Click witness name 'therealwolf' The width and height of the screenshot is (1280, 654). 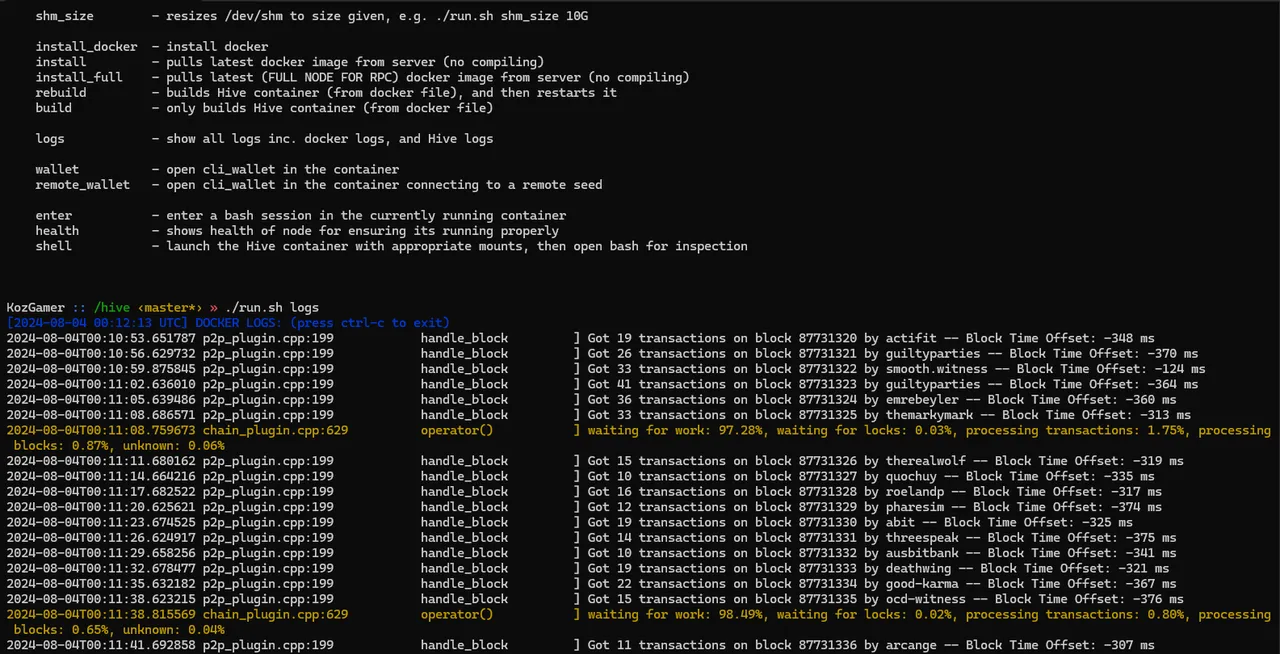[927, 462]
